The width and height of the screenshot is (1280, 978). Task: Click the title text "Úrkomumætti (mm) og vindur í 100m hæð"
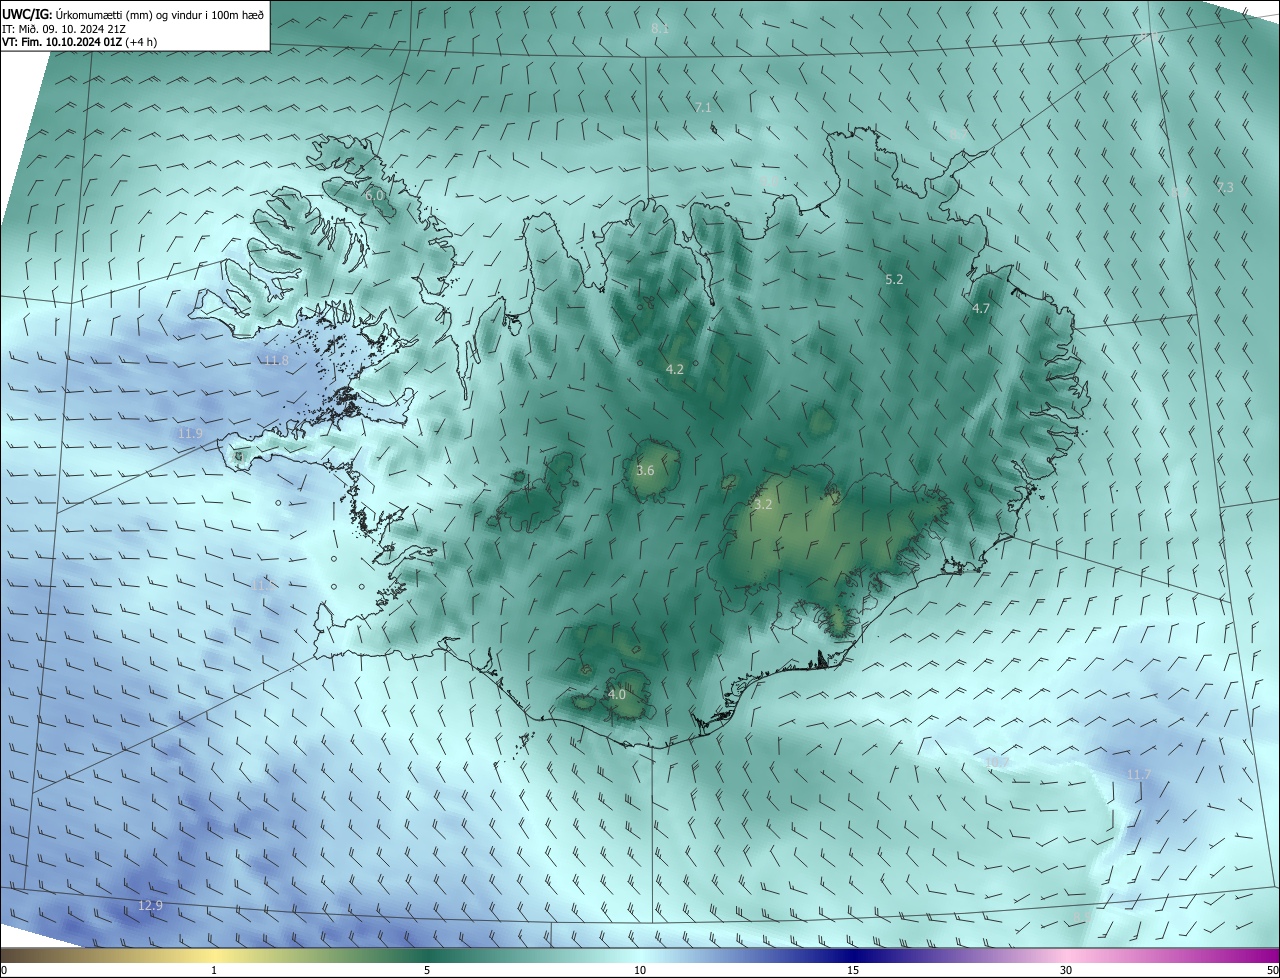pyautogui.click(x=160, y=15)
